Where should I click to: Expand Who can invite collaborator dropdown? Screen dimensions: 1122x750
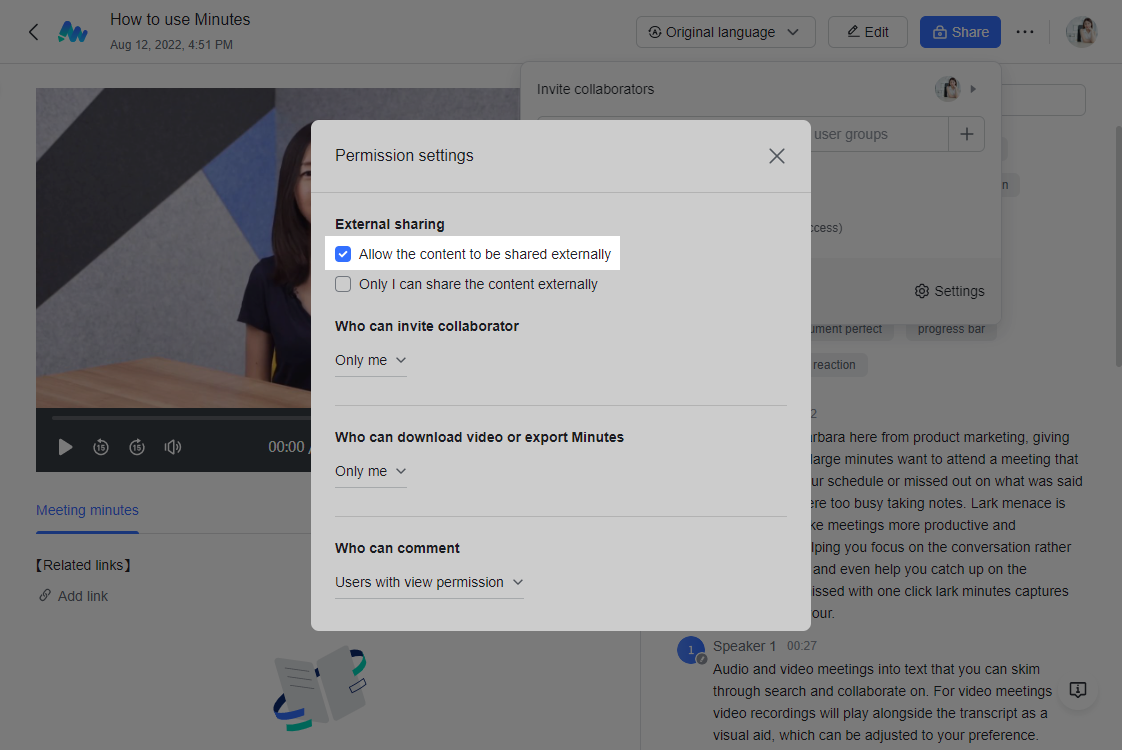coord(371,360)
